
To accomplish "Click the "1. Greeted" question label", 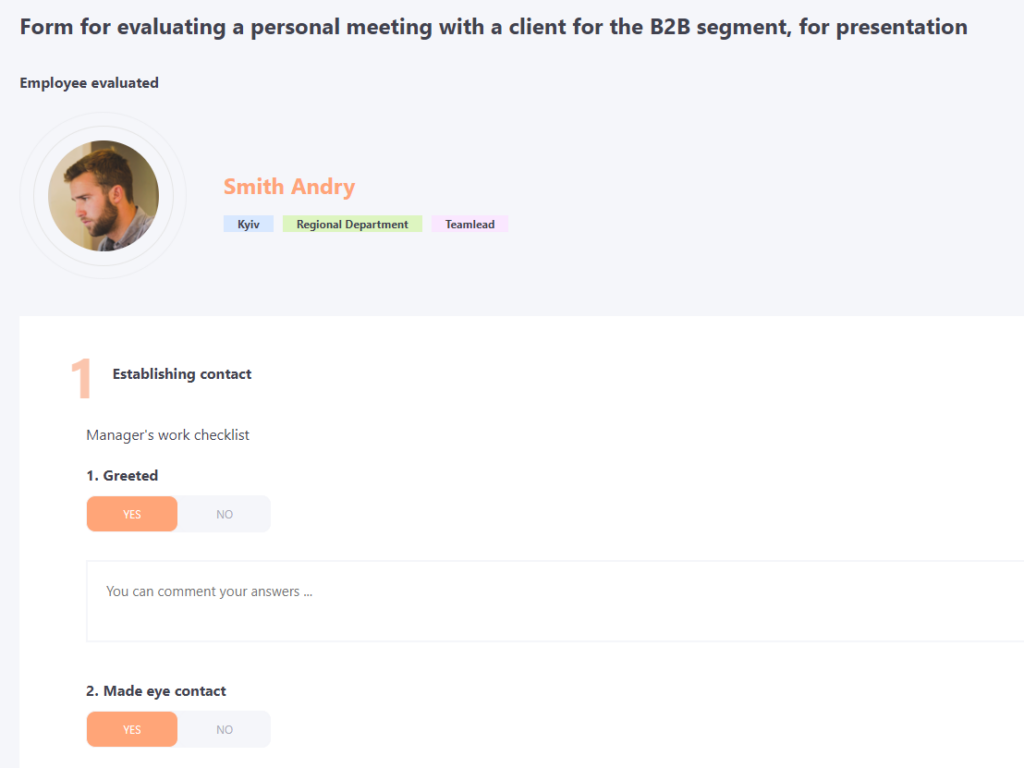I will coord(123,475).
